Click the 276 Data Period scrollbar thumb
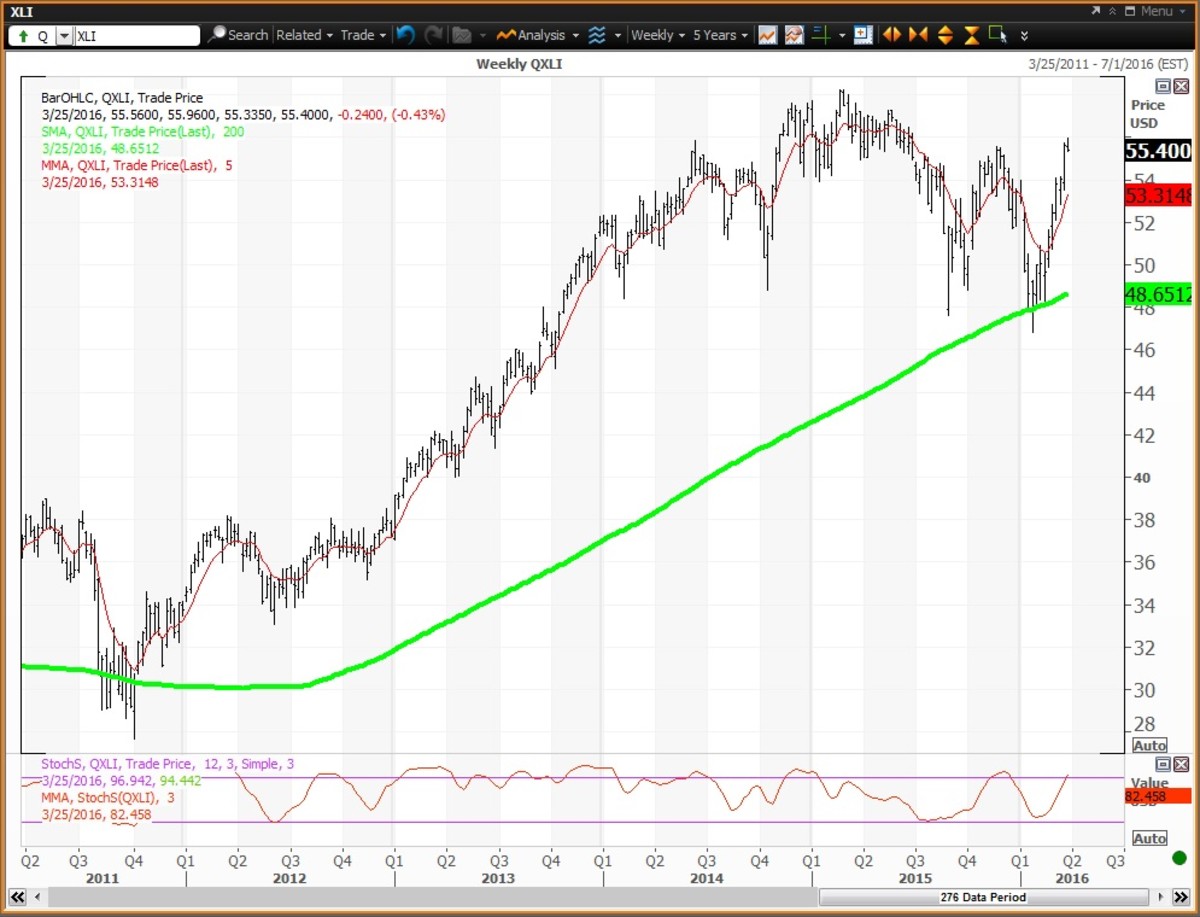1200x917 pixels. click(980, 897)
